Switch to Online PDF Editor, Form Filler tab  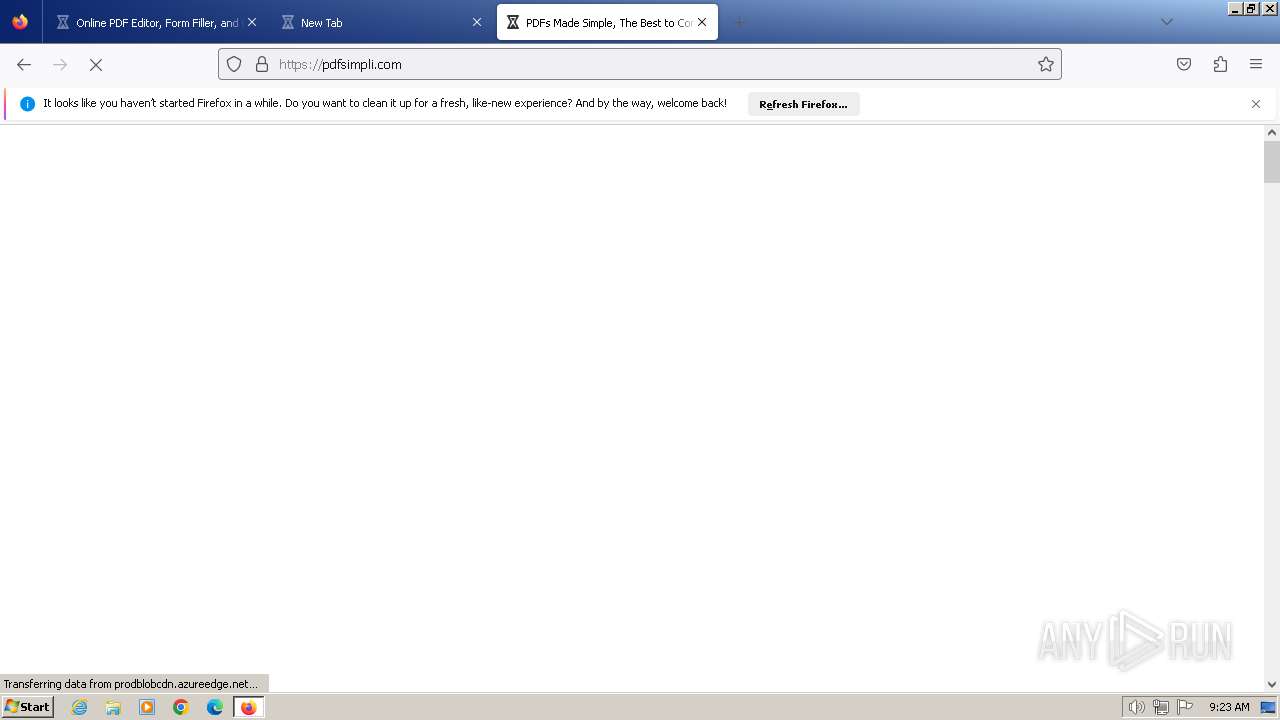157,22
